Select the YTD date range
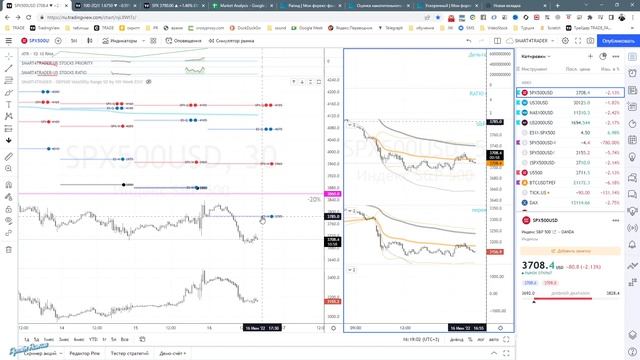The image size is (640, 360). tap(93, 339)
